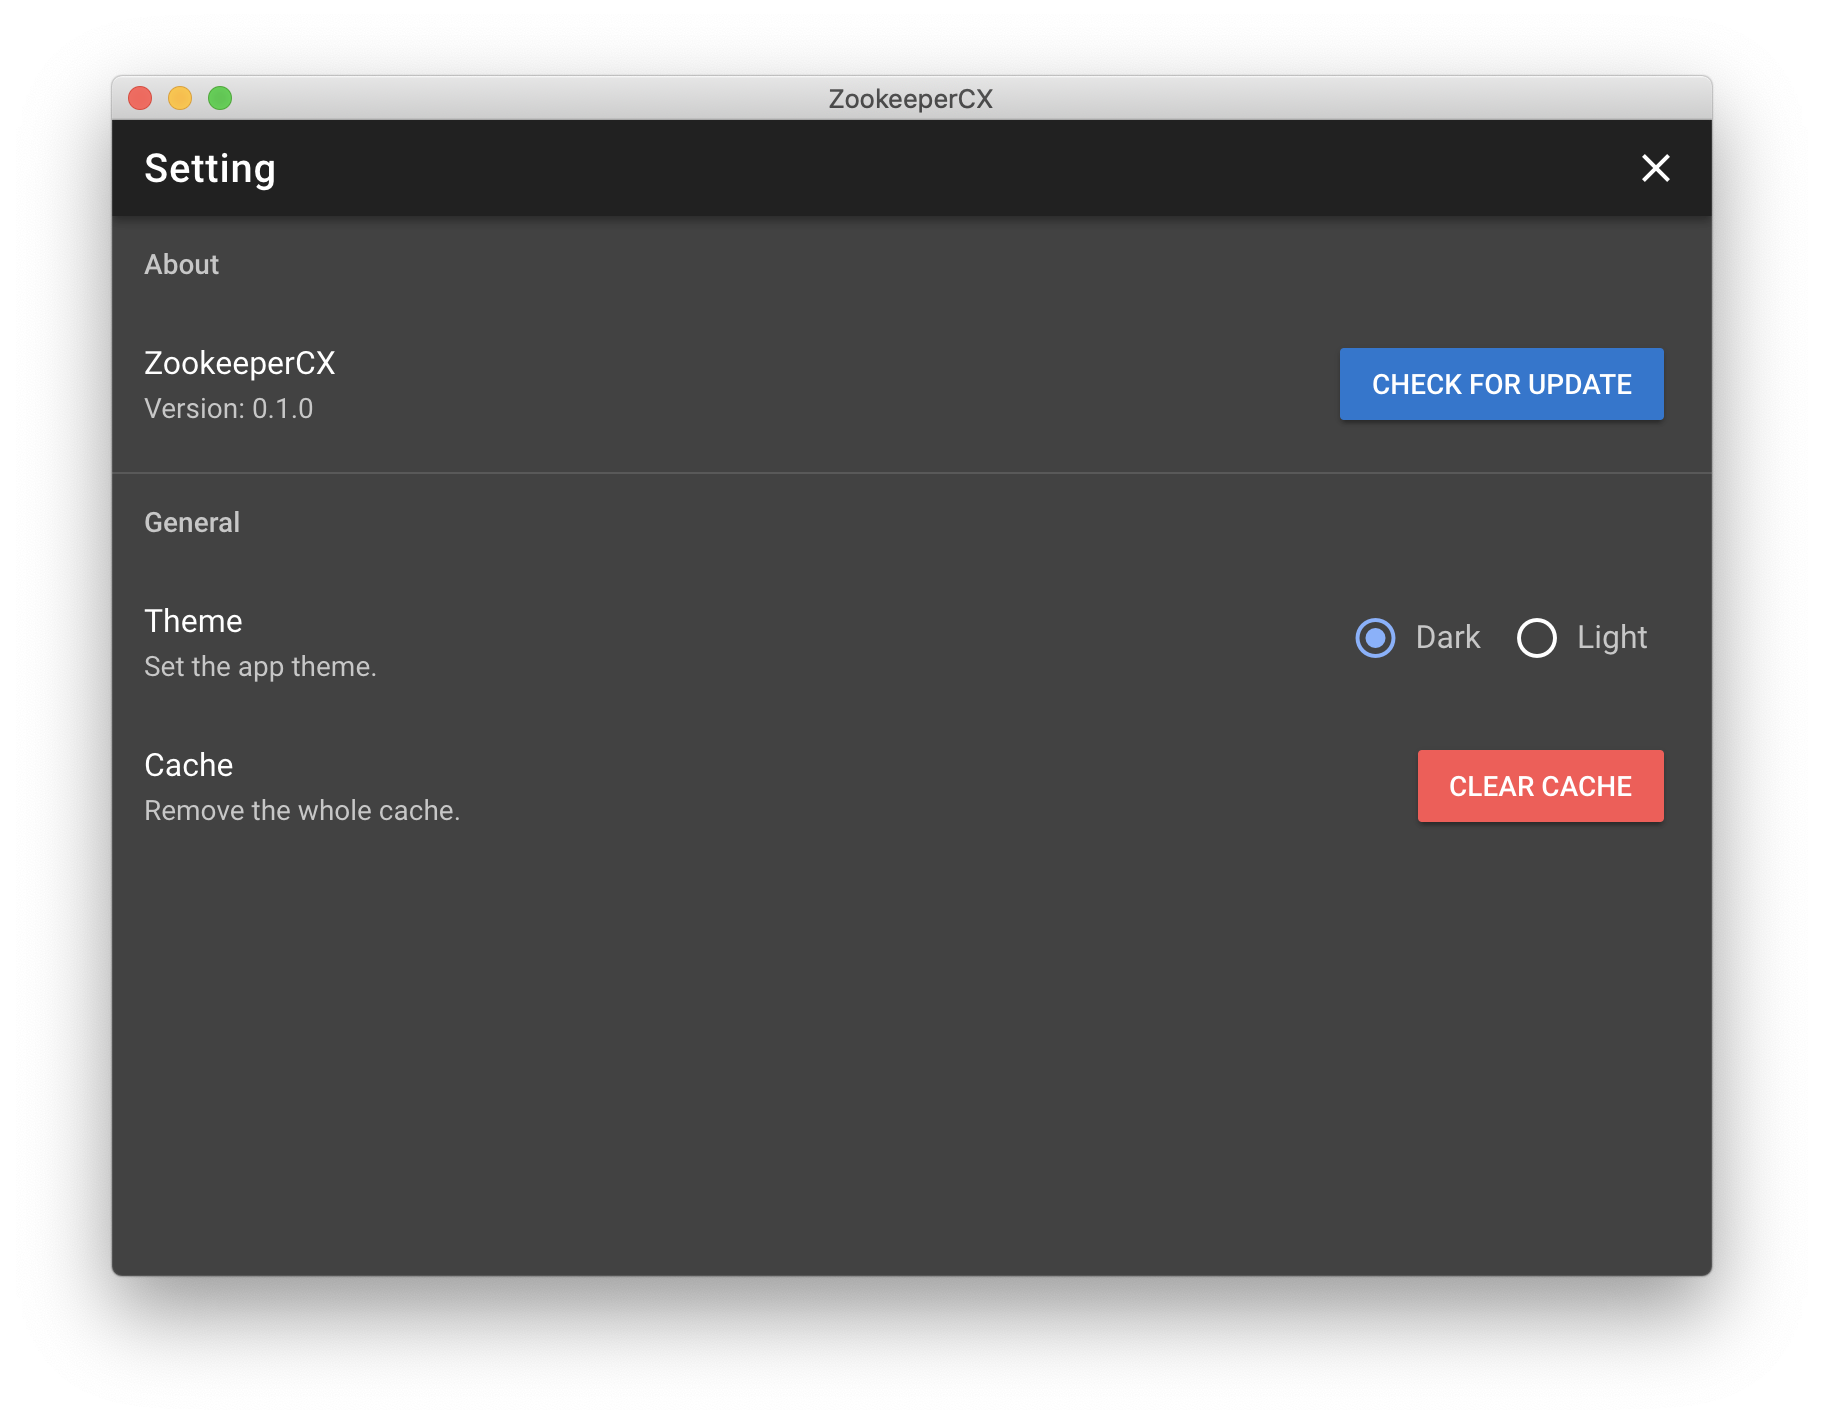Screen dimensions: 1824x1424
Task: Click the About section heading
Action: click(x=181, y=265)
